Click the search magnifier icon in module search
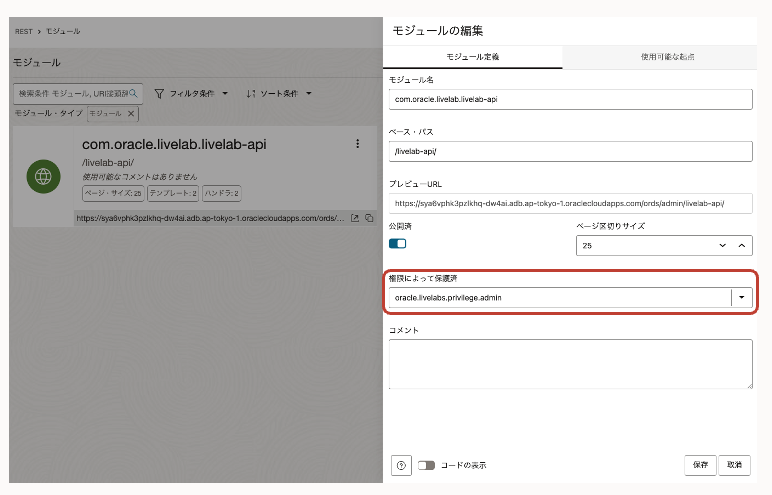772x495 pixels. coord(133,93)
